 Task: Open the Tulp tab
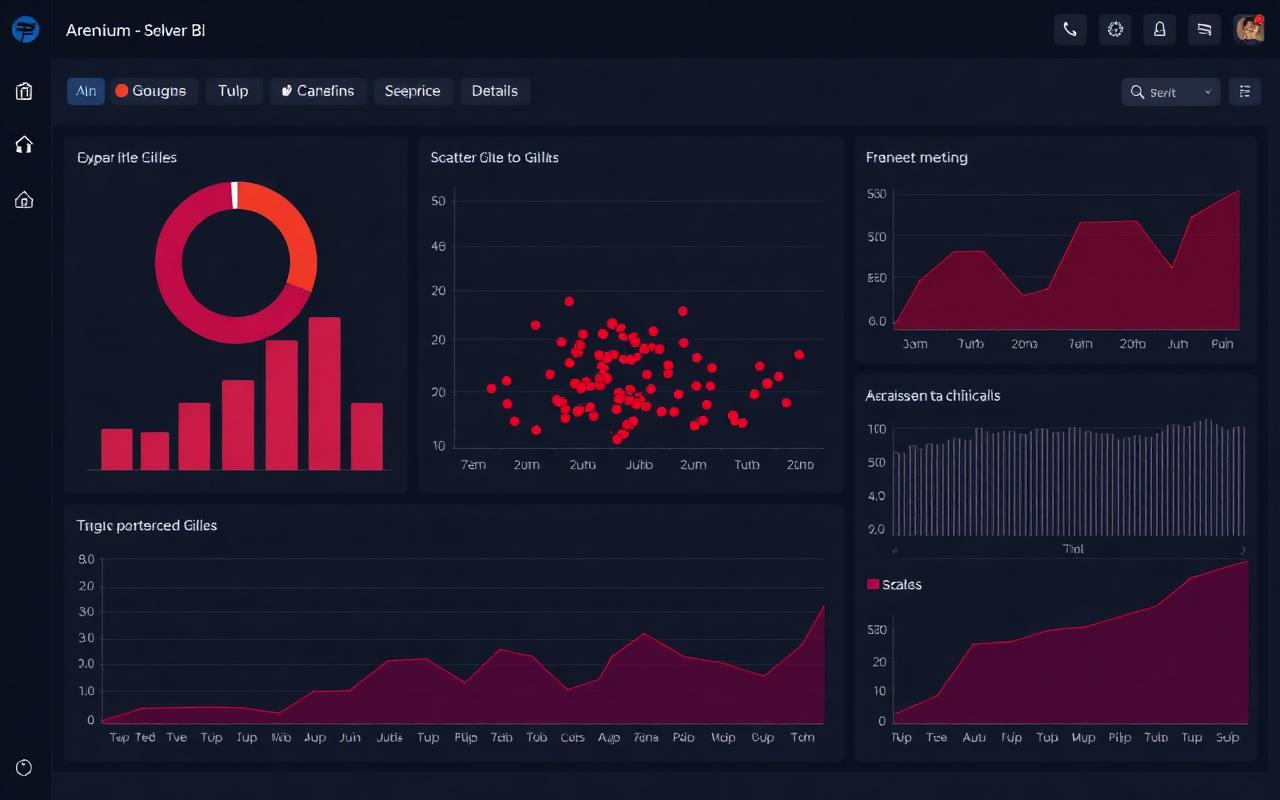[234, 91]
